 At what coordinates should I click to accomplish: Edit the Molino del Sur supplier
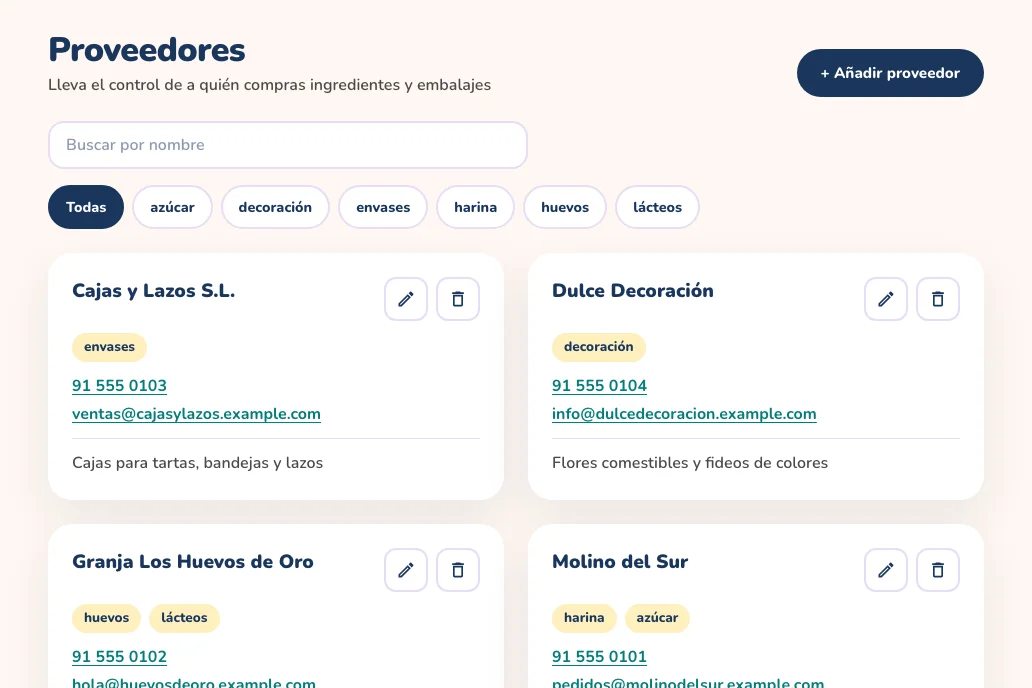pos(886,570)
